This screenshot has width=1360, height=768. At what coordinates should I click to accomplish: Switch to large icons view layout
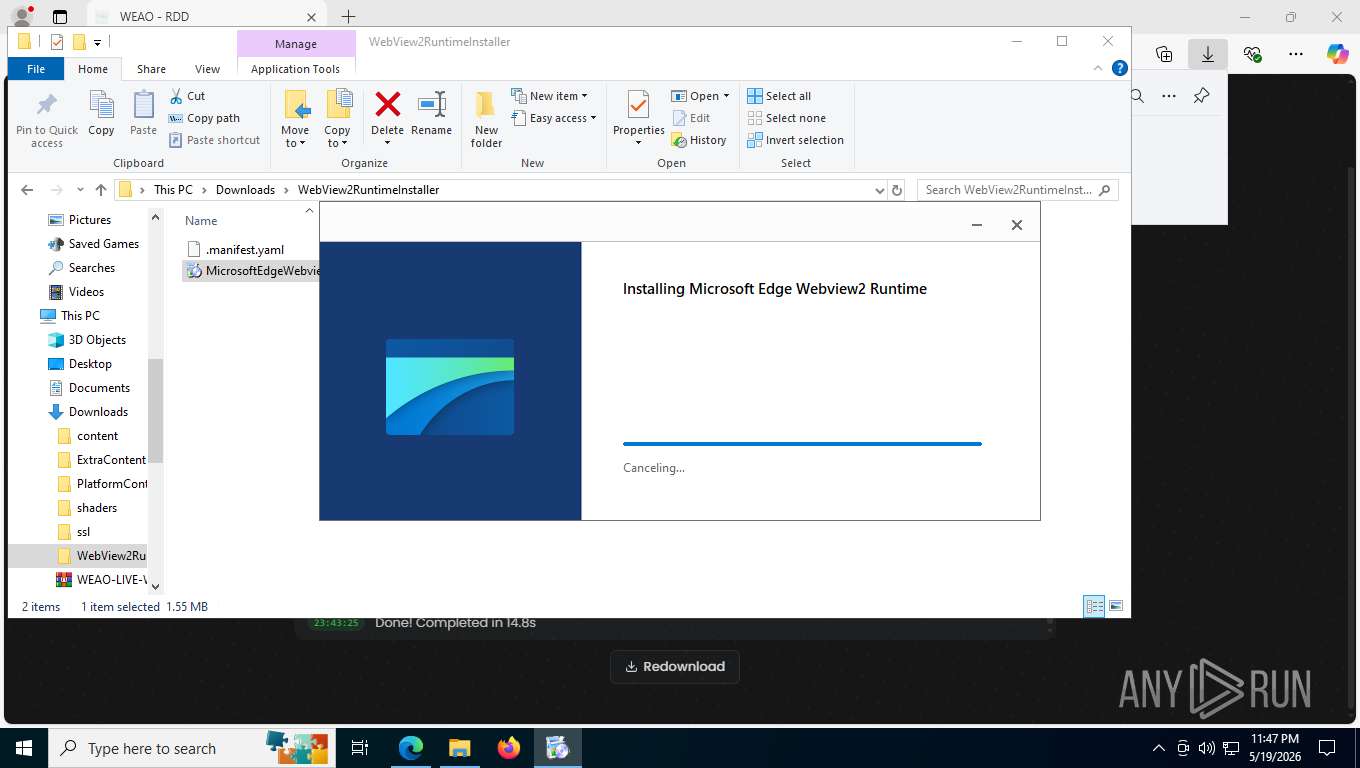click(x=1116, y=606)
